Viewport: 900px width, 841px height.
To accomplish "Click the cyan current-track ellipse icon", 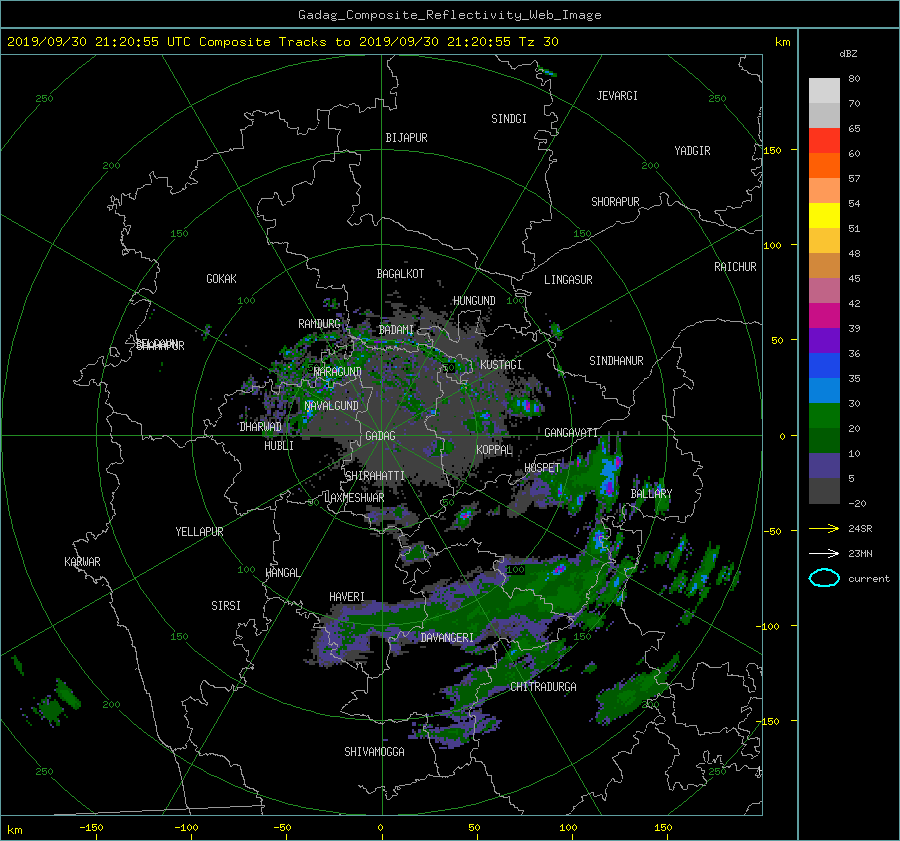I will [x=824, y=578].
